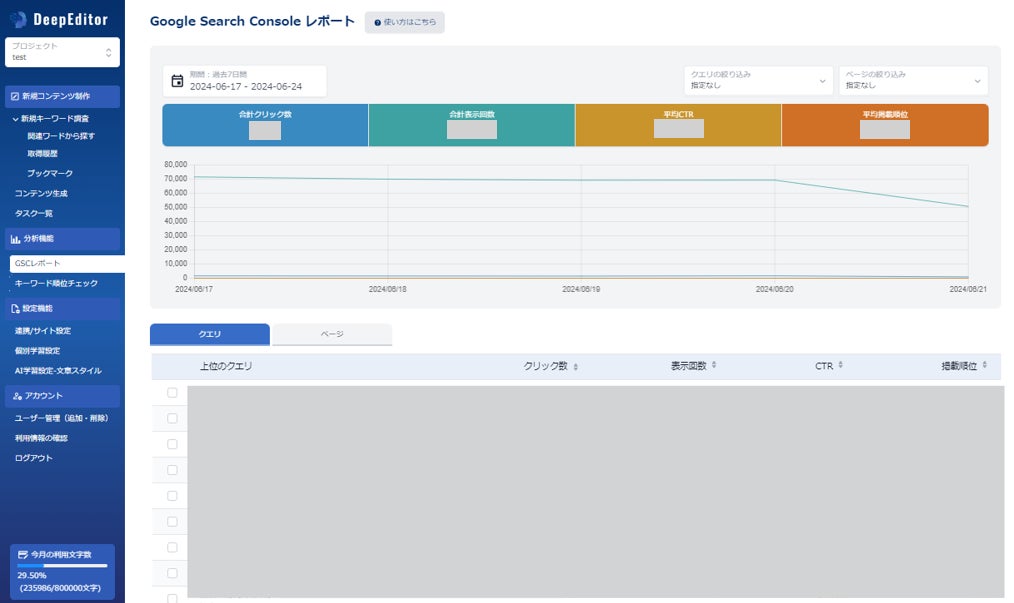Open the プロジェクト test selector
The height and width of the screenshot is (603, 1014).
(x=62, y=52)
